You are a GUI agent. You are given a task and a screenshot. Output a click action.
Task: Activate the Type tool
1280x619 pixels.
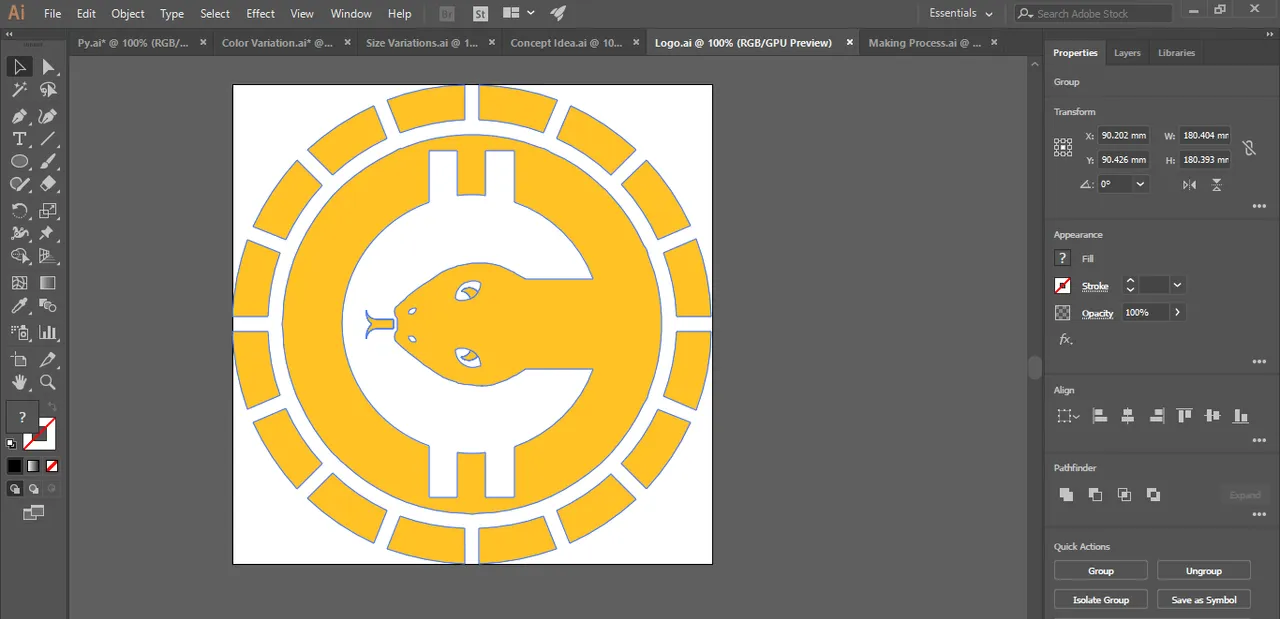tap(19, 139)
